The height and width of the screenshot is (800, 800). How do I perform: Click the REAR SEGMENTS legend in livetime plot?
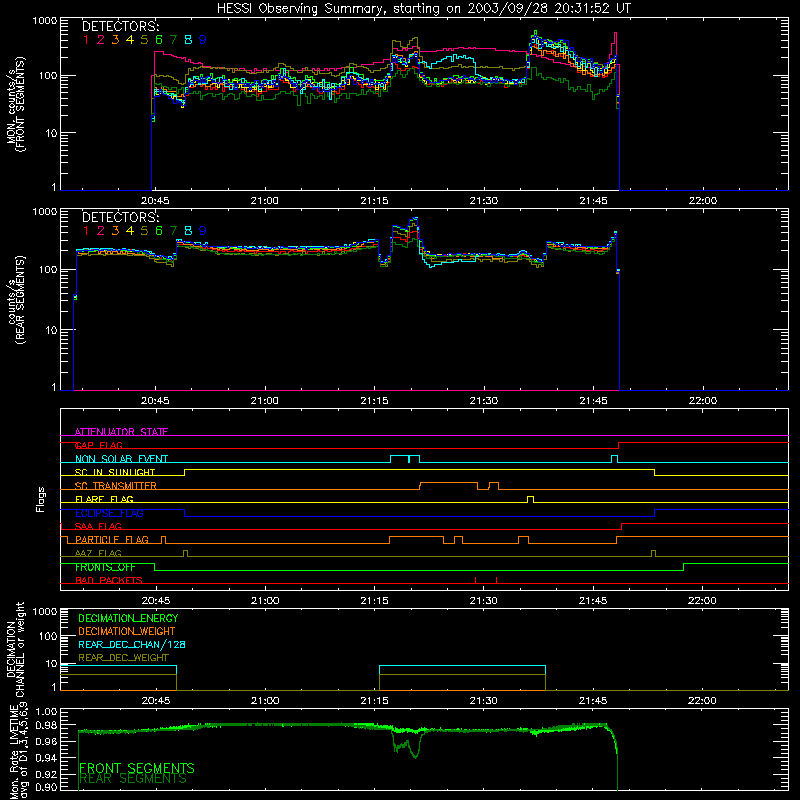click(133, 779)
